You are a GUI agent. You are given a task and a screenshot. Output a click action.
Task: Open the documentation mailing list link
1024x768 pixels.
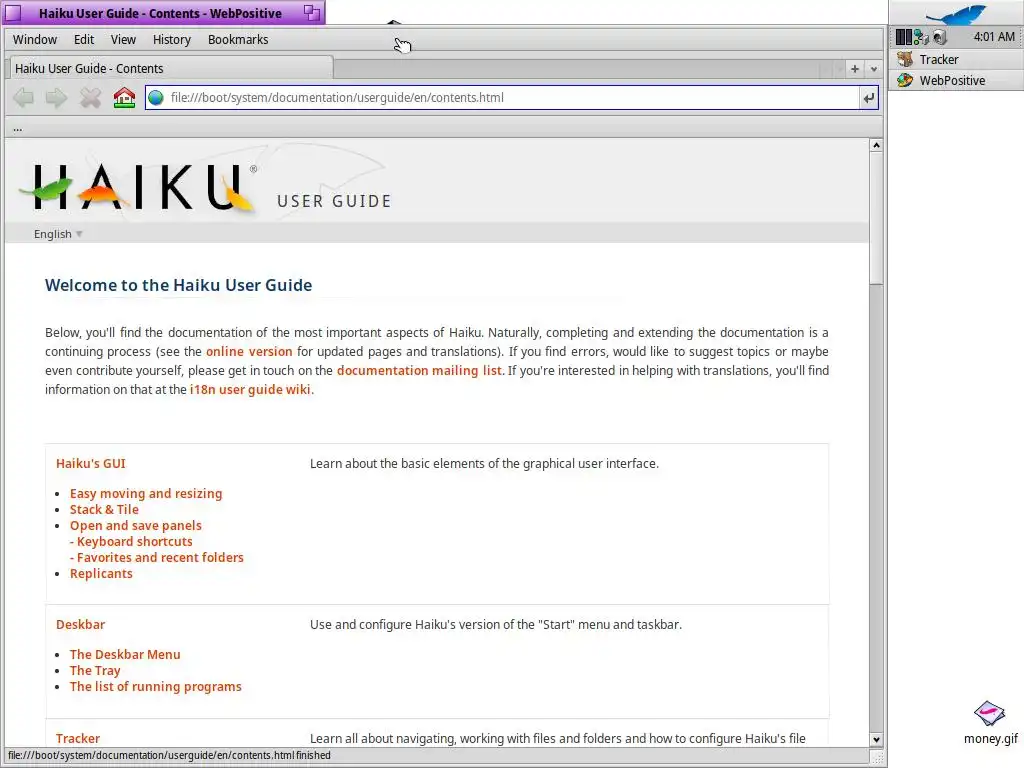(419, 370)
